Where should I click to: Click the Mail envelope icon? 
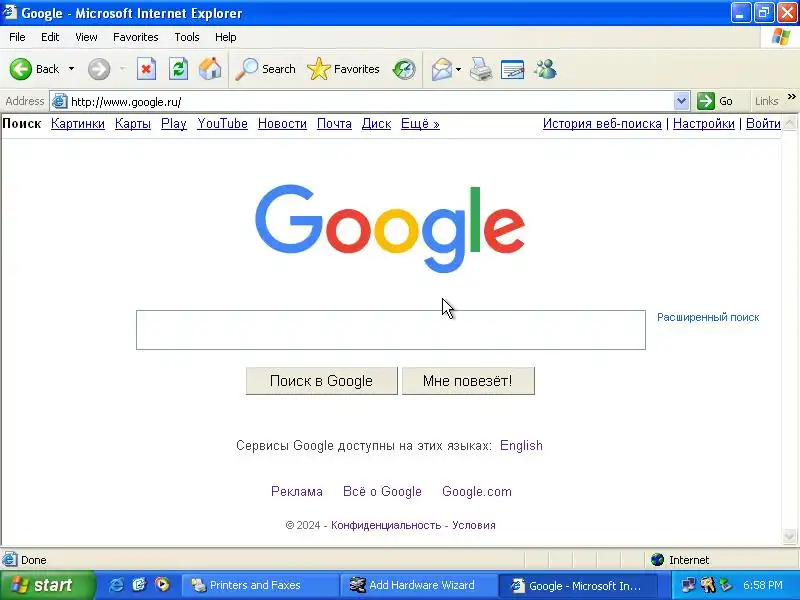pyautogui.click(x=442, y=69)
